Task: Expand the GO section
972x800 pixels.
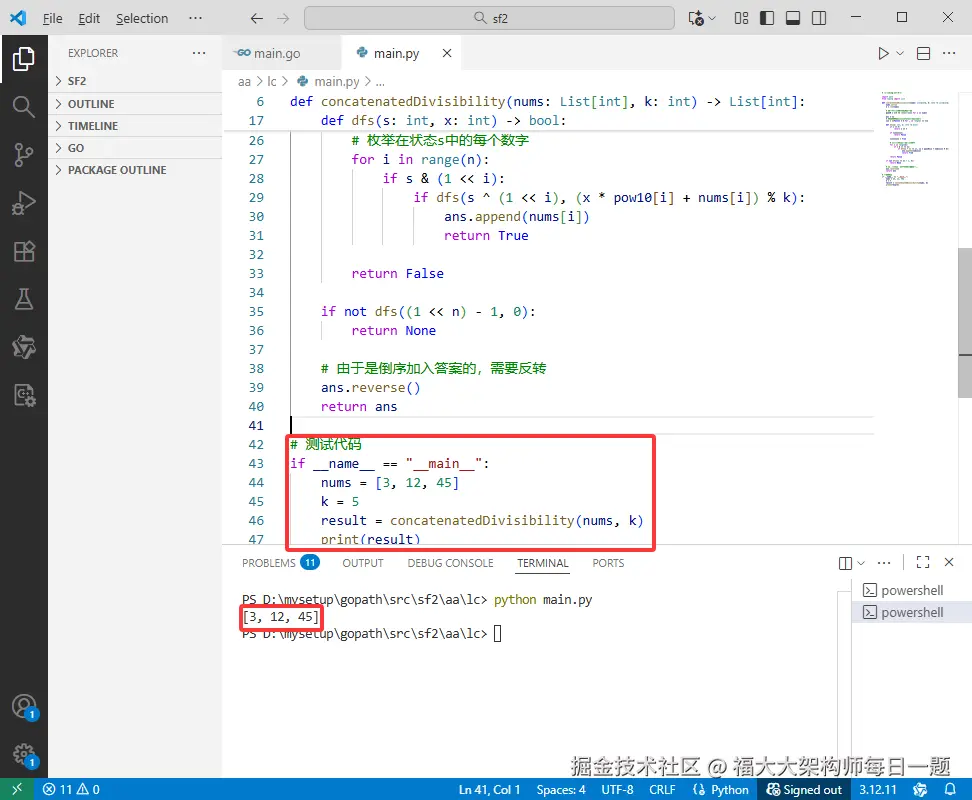Action: click(135, 148)
